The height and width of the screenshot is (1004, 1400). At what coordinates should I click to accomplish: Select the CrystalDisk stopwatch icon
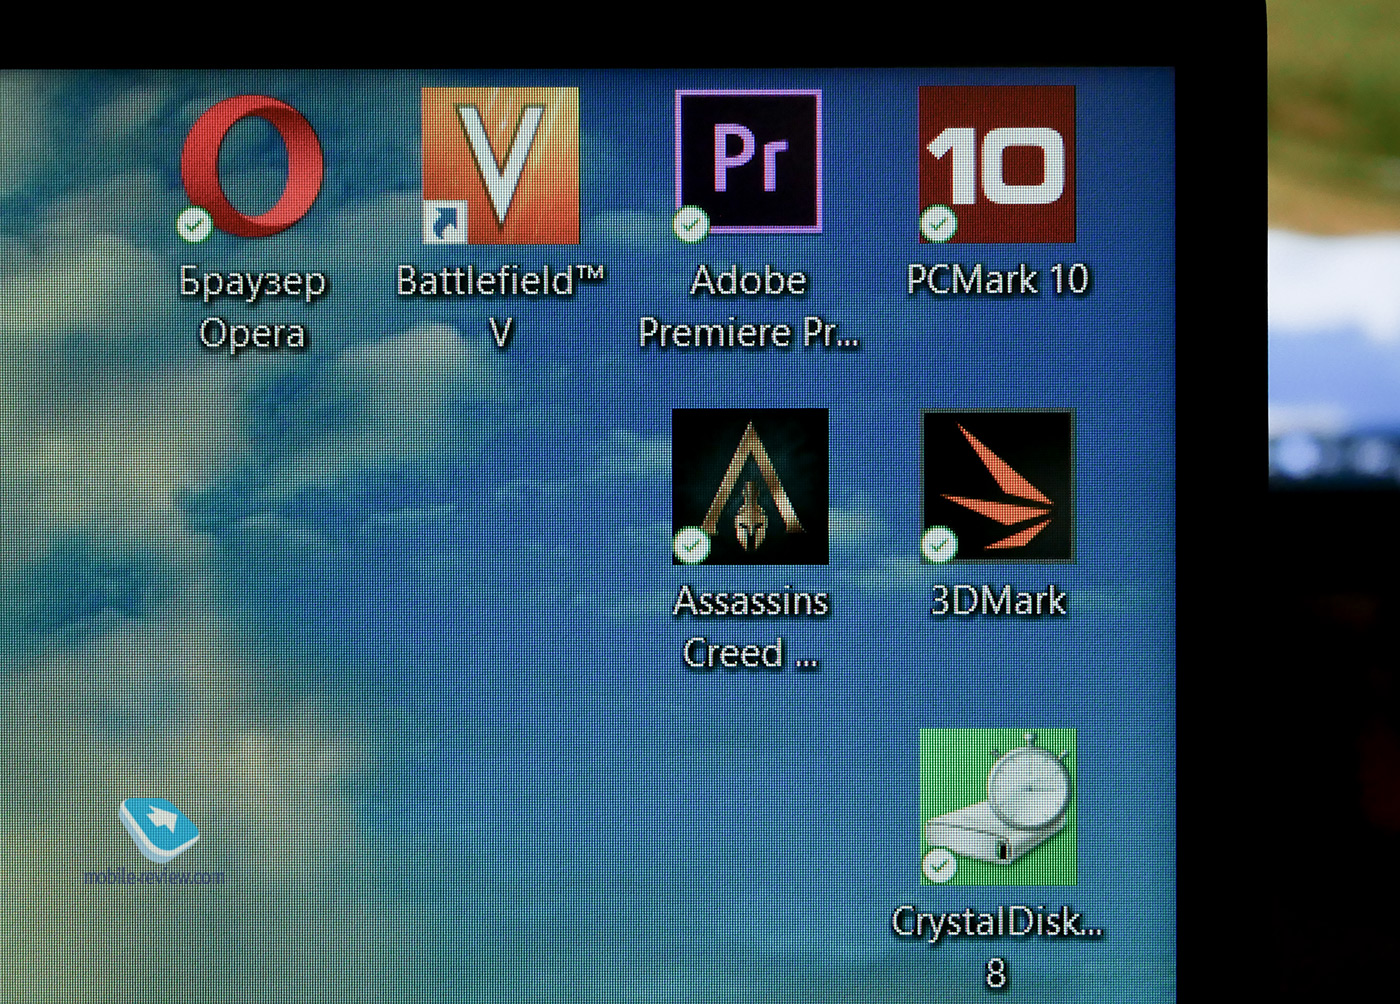coord(998,807)
